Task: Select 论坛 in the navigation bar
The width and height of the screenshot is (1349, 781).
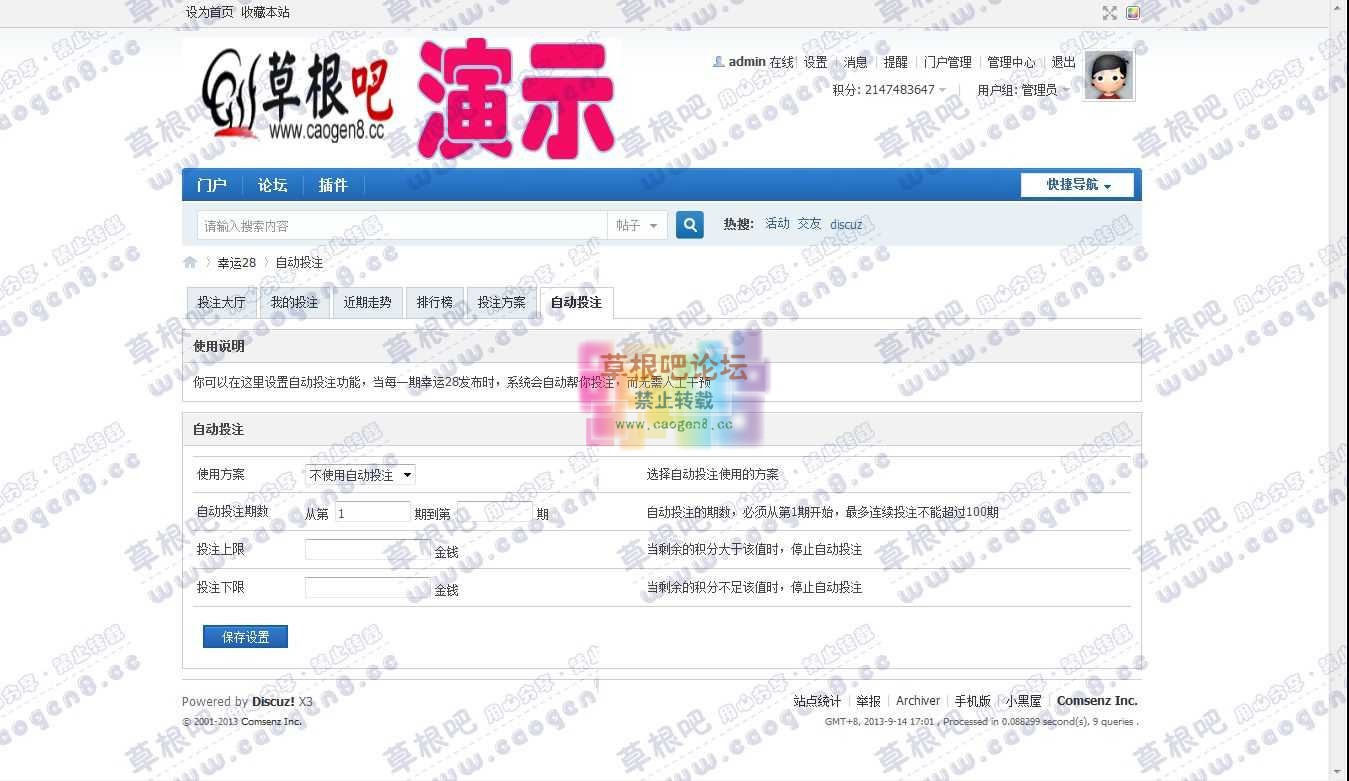Action: [271, 184]
